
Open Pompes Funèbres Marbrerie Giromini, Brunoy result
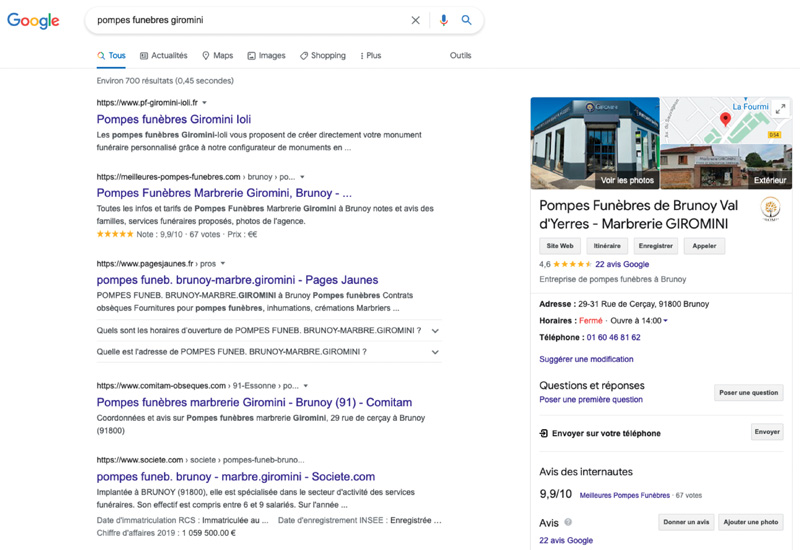pyautogui.click(x=224, y=193)
